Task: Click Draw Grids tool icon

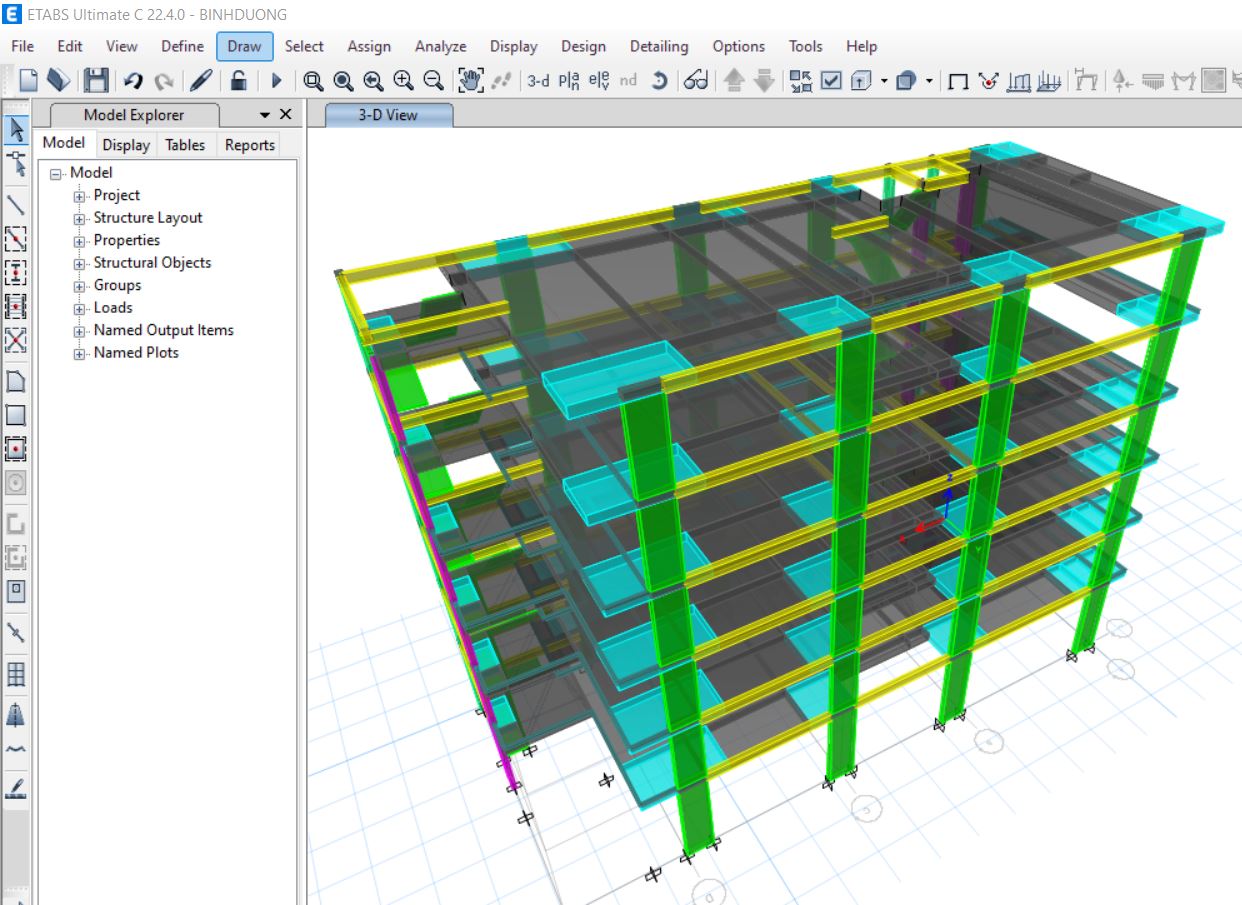Action: pos(16,674)
